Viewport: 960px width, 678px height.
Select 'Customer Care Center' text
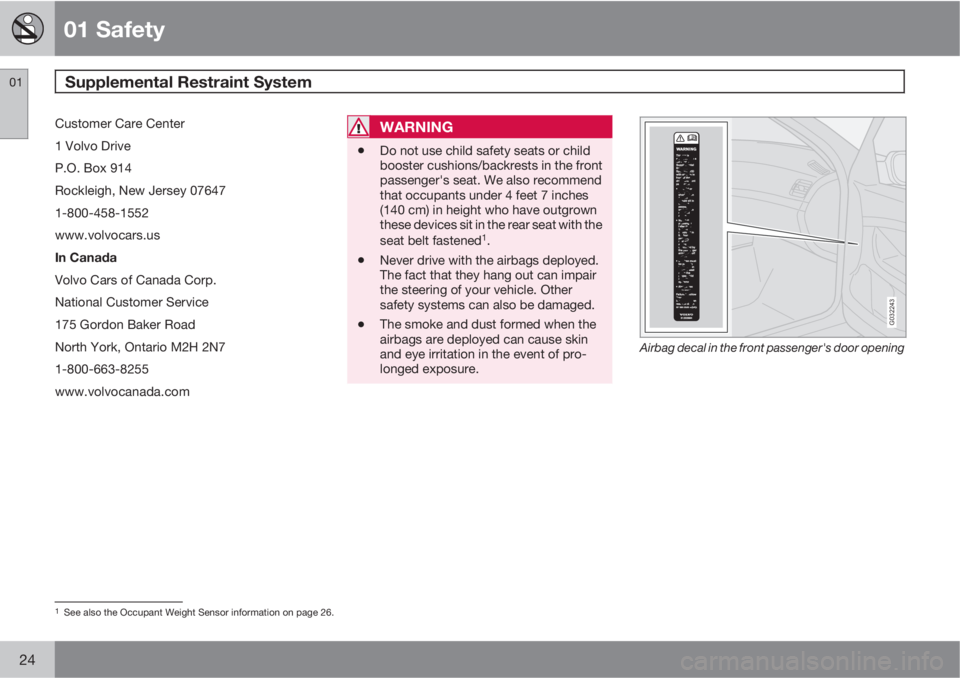pyautogui.click(x=119, y=124)
